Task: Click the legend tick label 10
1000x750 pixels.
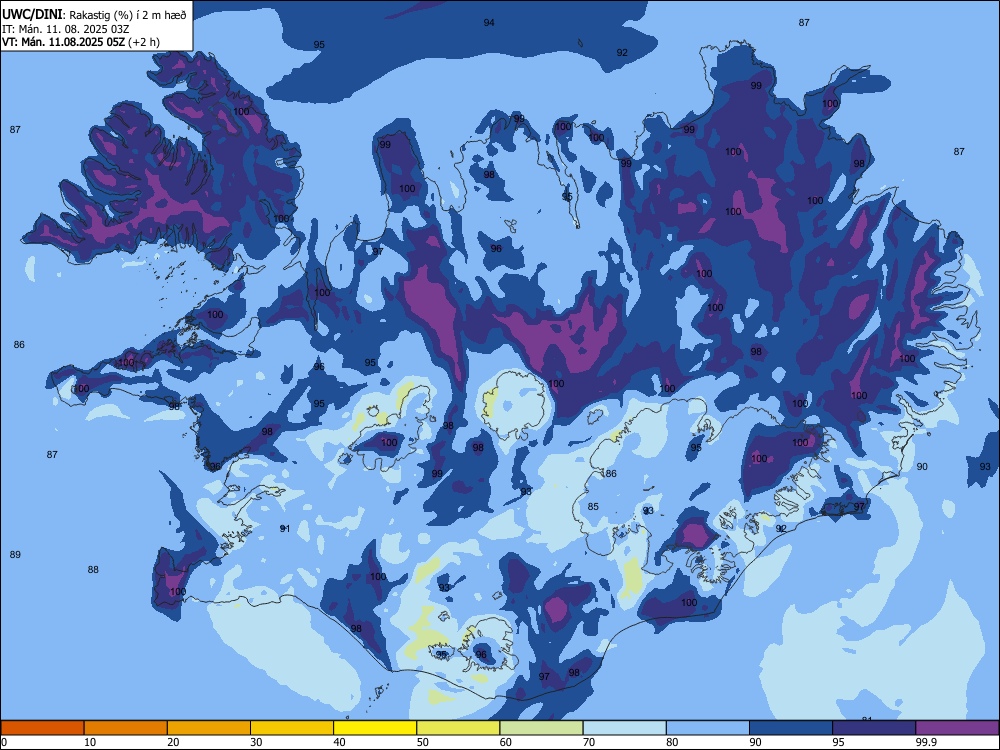Action: pos(90,742)
